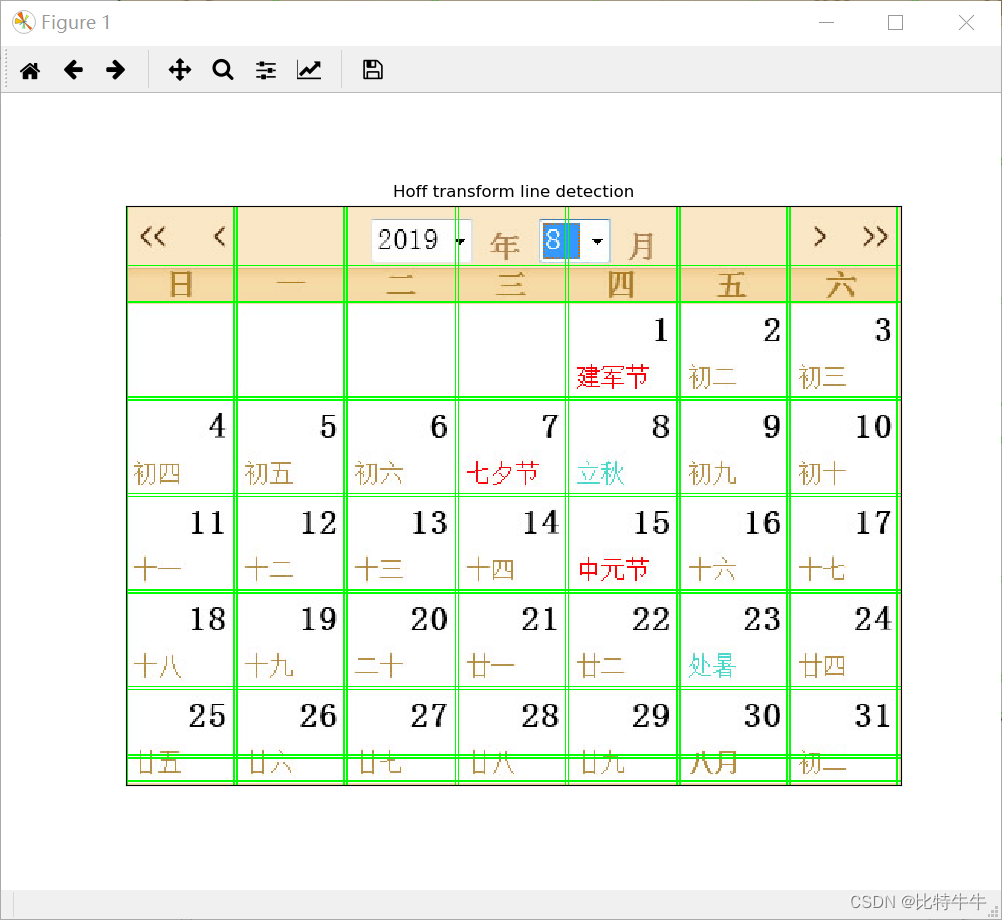Close the Figure 1 window

pyautogui.click(x=966, y=22)
